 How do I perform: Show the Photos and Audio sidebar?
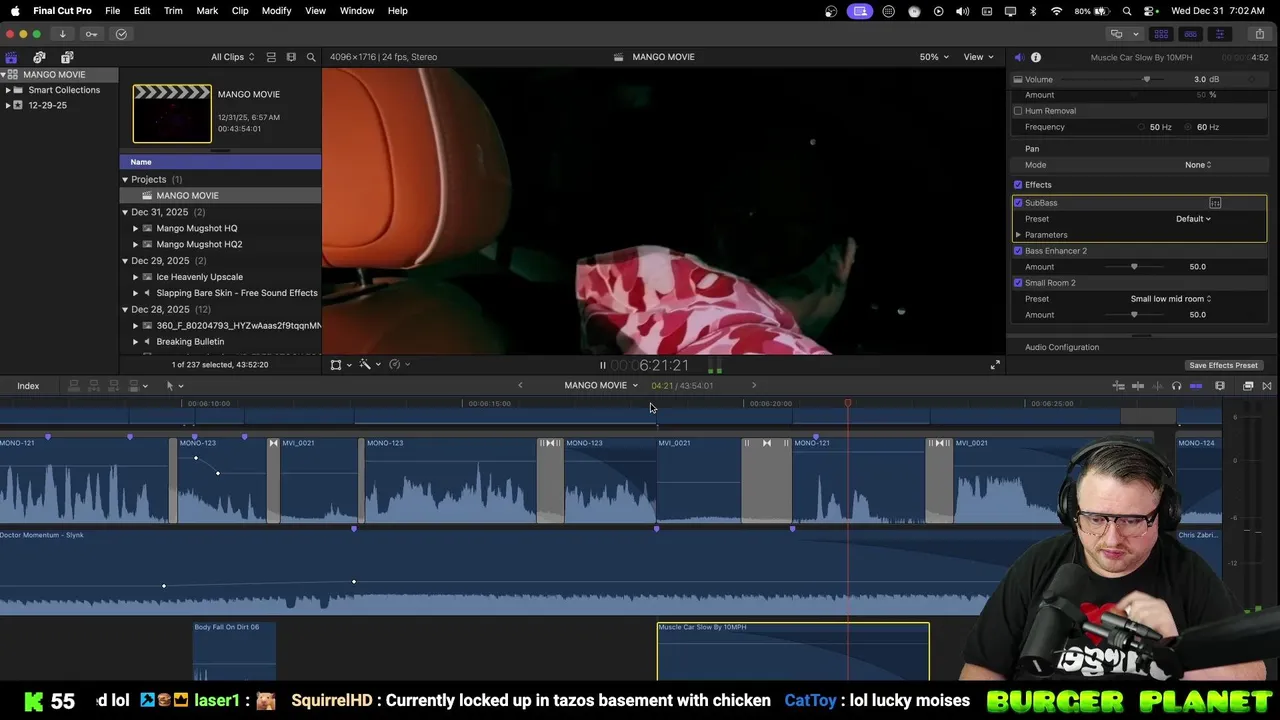(x=39, y=57)
